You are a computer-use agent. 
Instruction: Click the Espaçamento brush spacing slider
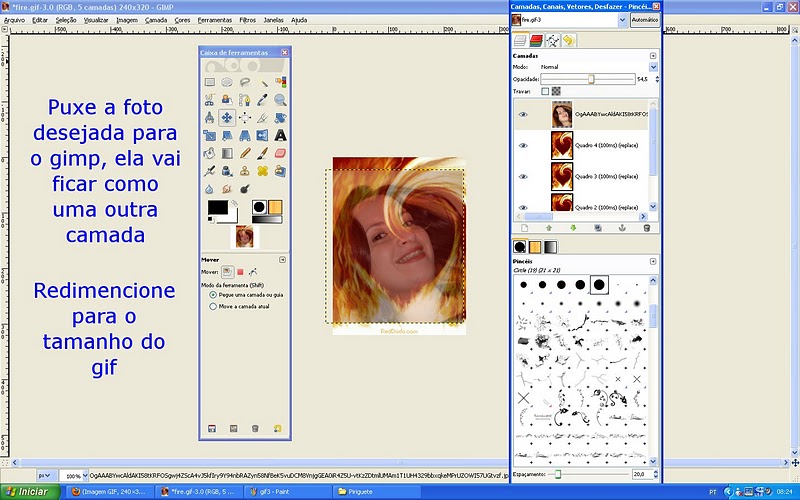tap(589, 474)
